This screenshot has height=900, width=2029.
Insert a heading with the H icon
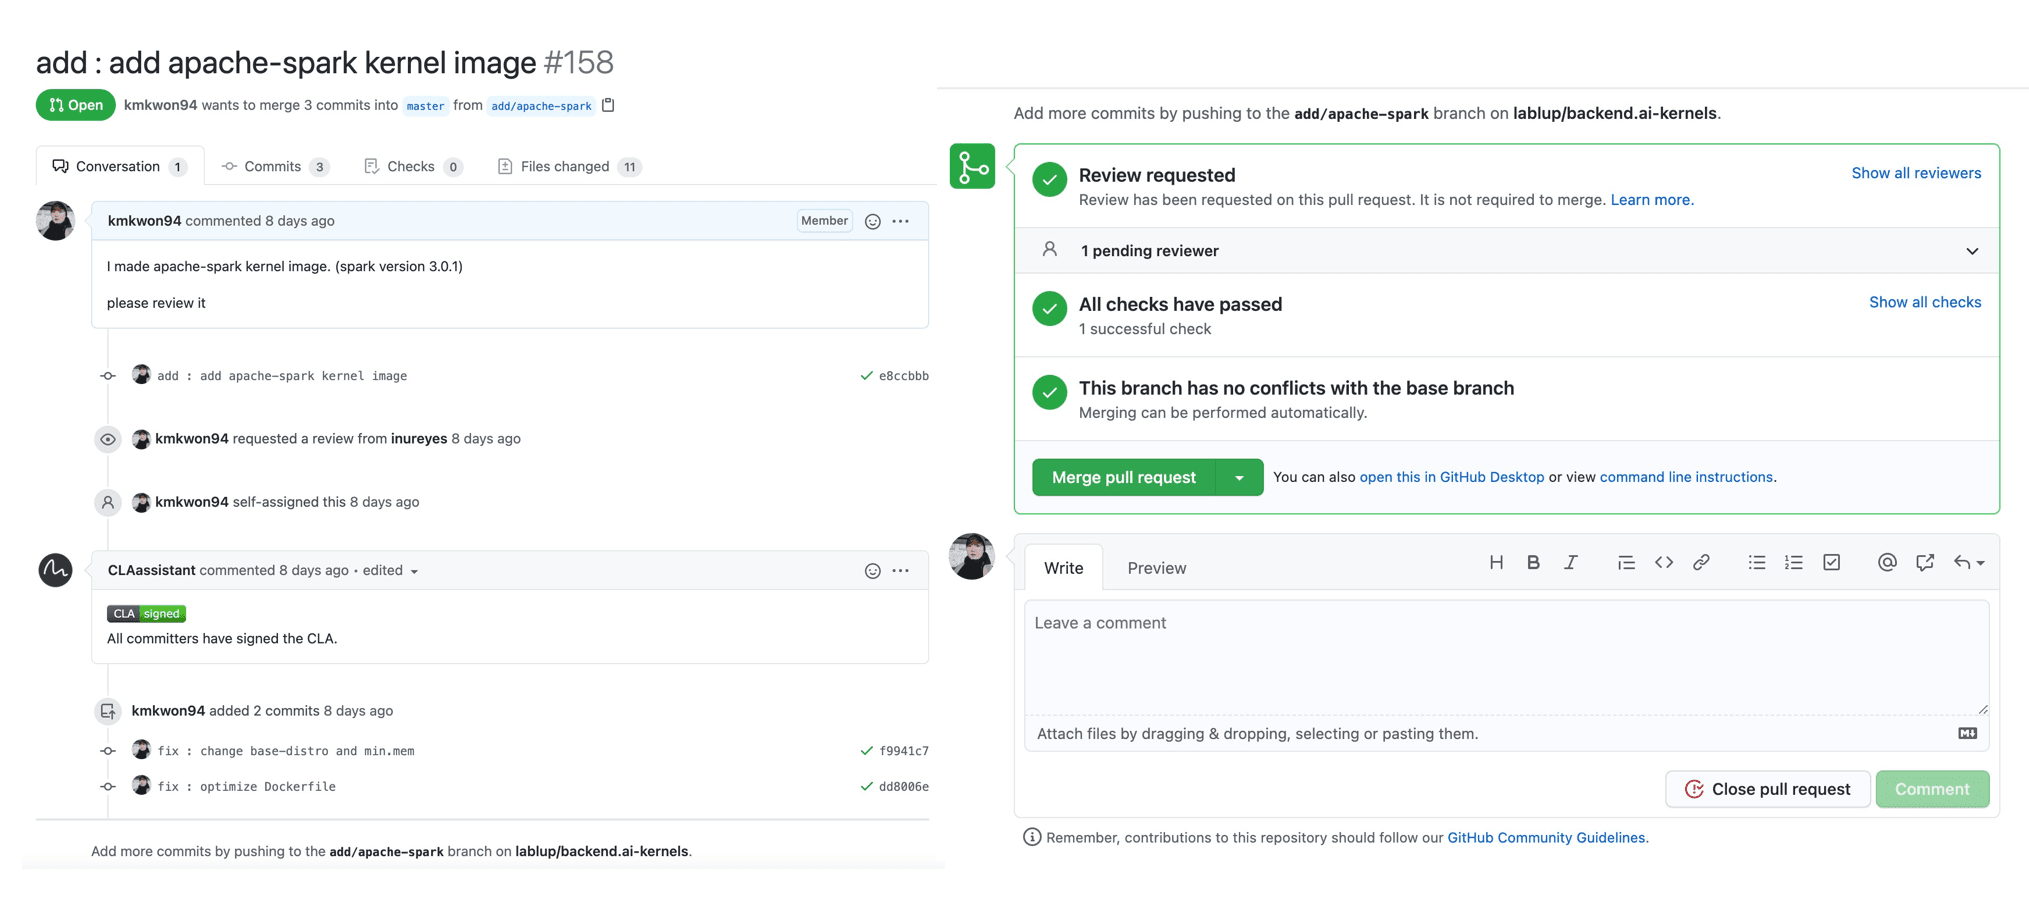[1496, 563]
